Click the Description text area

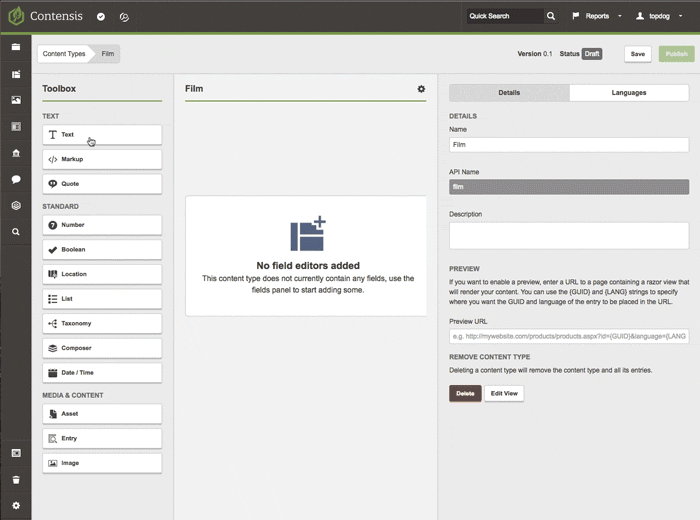(569, 235)
